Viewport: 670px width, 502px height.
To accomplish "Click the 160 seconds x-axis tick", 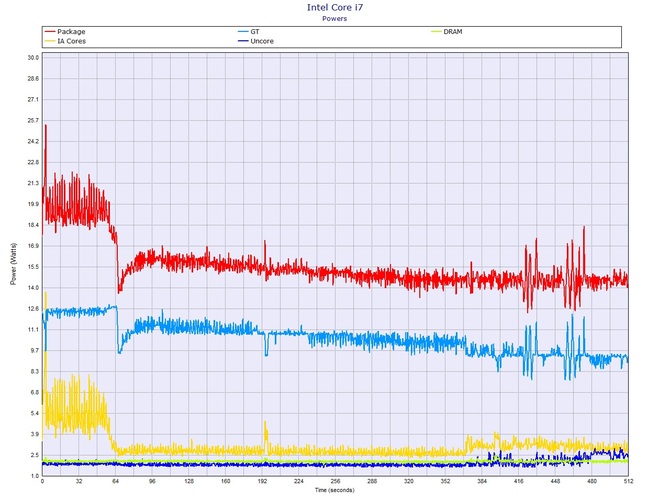I will (x=226, y=481).
